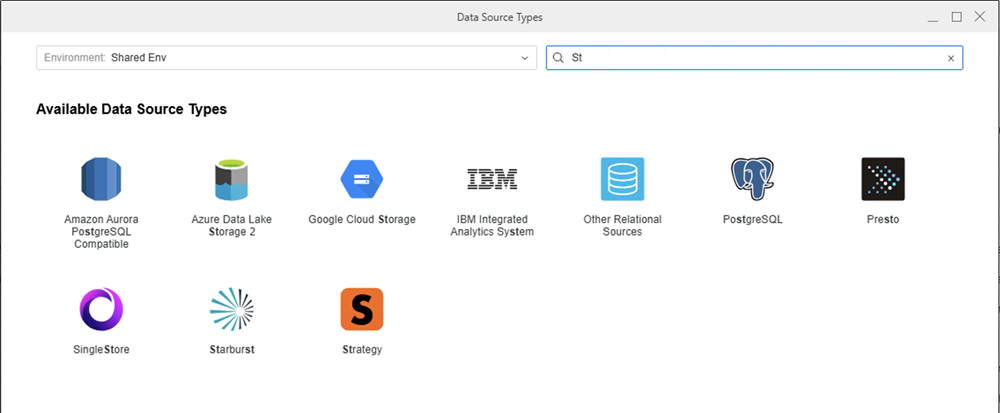This screenshot has width=1000, height=413.
Task: Click the "IBM Integrated Analytics System" label text
Action: [492, 226]
